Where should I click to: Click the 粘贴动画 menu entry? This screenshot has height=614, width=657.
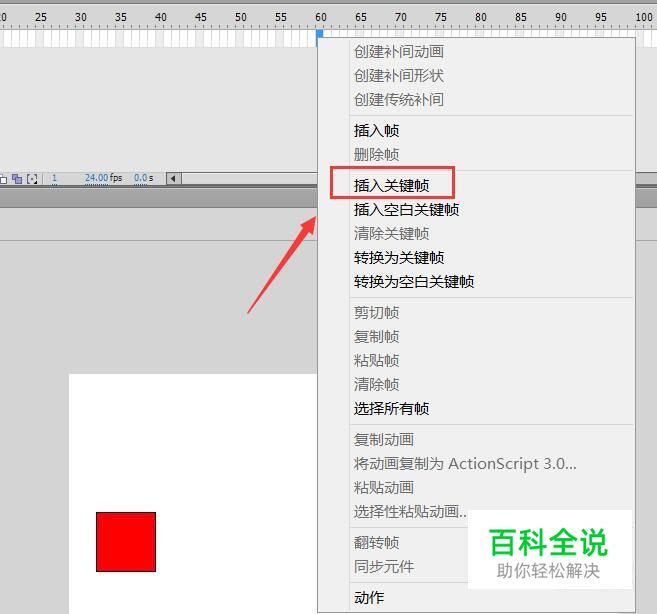[384, 487]
